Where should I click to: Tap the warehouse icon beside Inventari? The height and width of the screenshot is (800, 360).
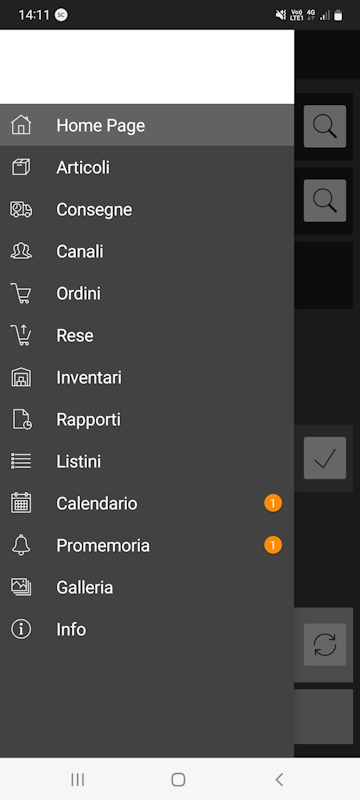[21, 378]
